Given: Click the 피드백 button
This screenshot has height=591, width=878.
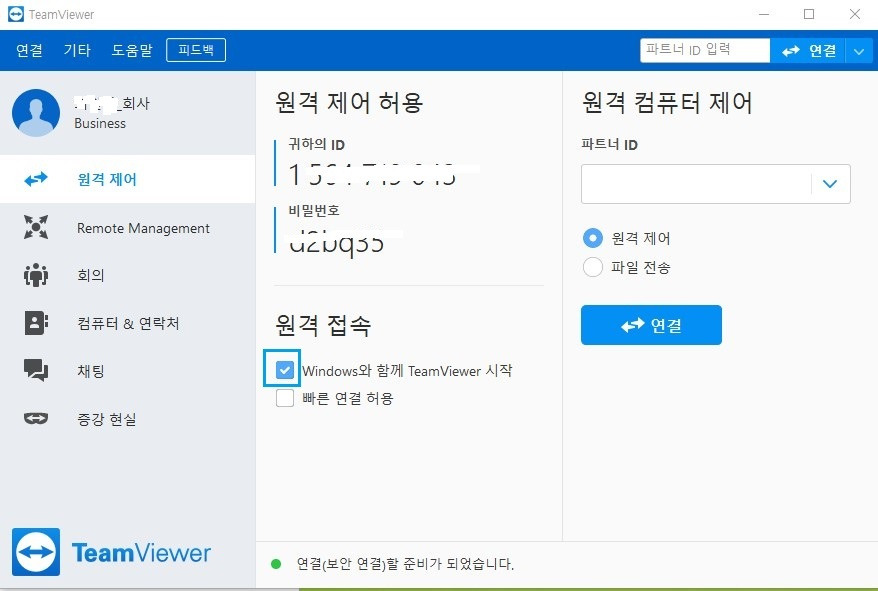Looking at the screenshot, I should click(x=196, y=50).
